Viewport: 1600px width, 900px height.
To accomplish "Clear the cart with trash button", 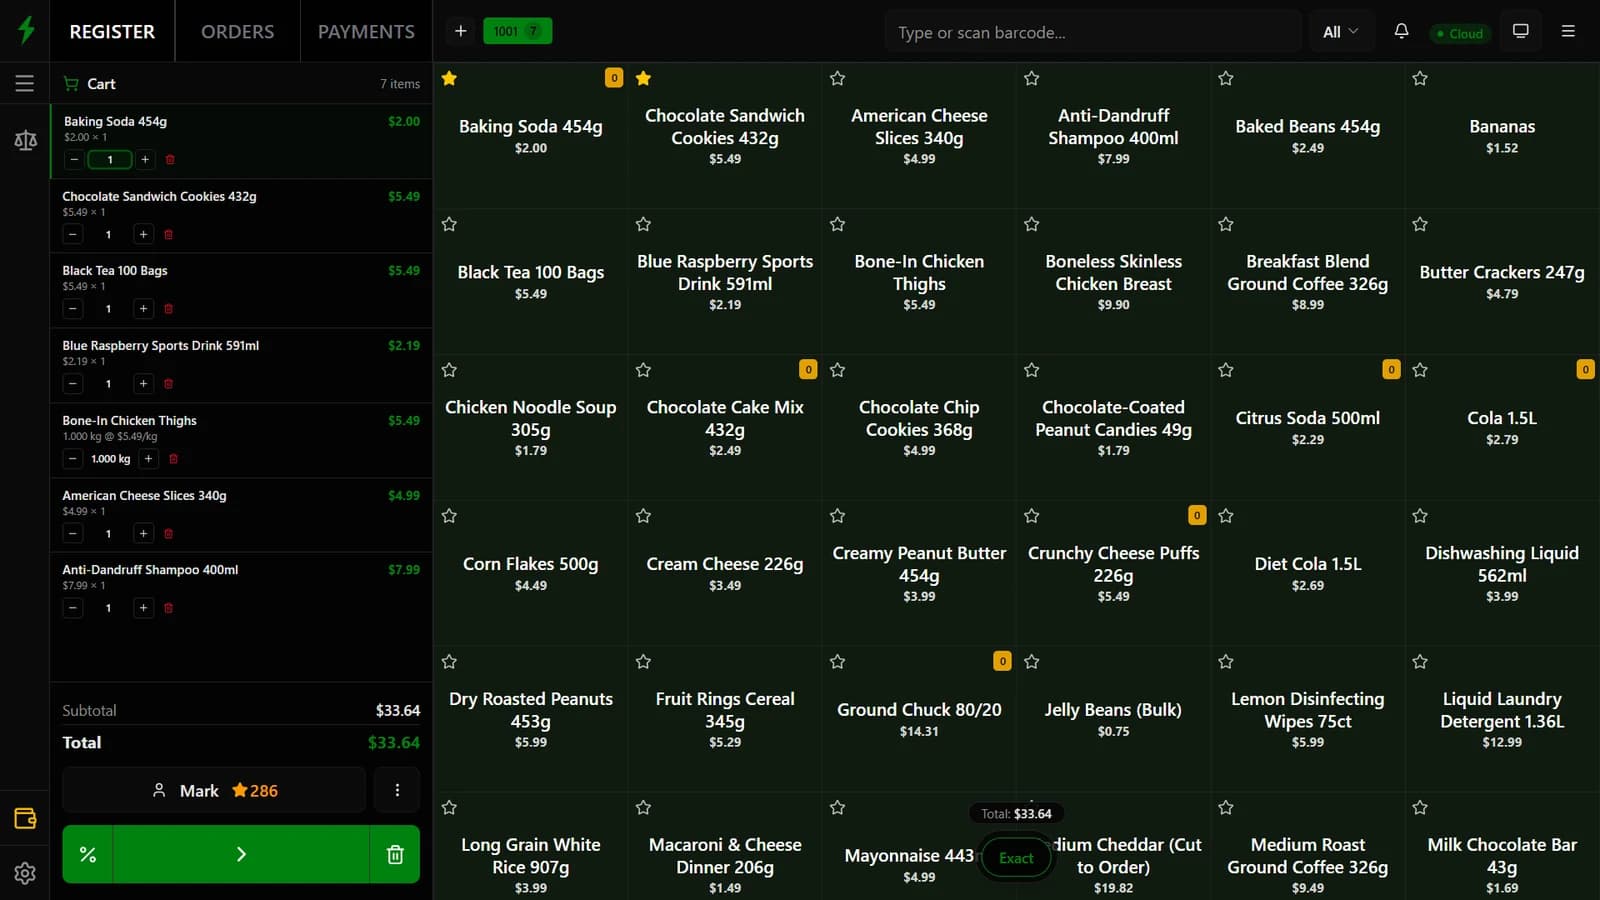I will [395, 854].
